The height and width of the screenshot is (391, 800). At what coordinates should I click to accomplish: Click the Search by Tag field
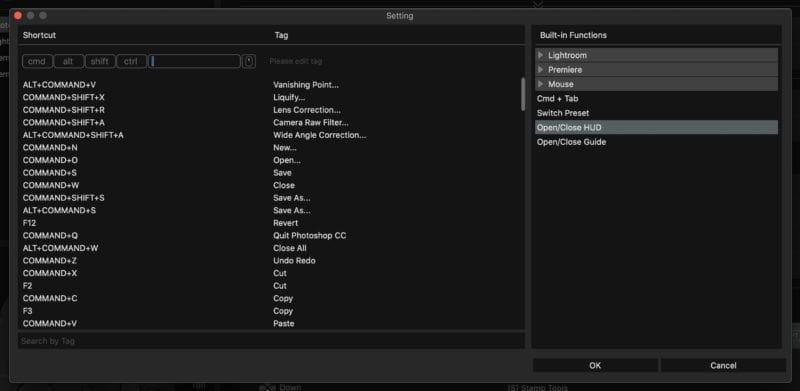[271, 341]
